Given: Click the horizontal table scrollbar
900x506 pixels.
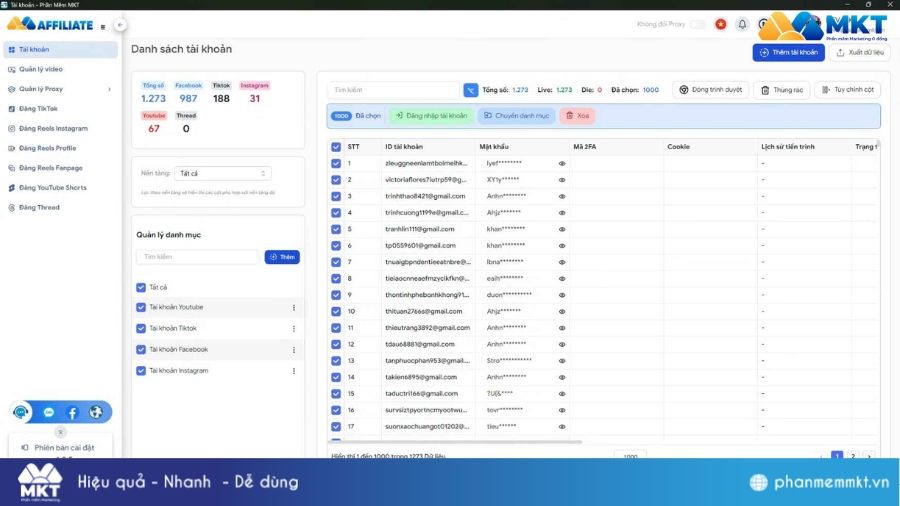Looking at the screenshot, I should click(x=455, y=442).
